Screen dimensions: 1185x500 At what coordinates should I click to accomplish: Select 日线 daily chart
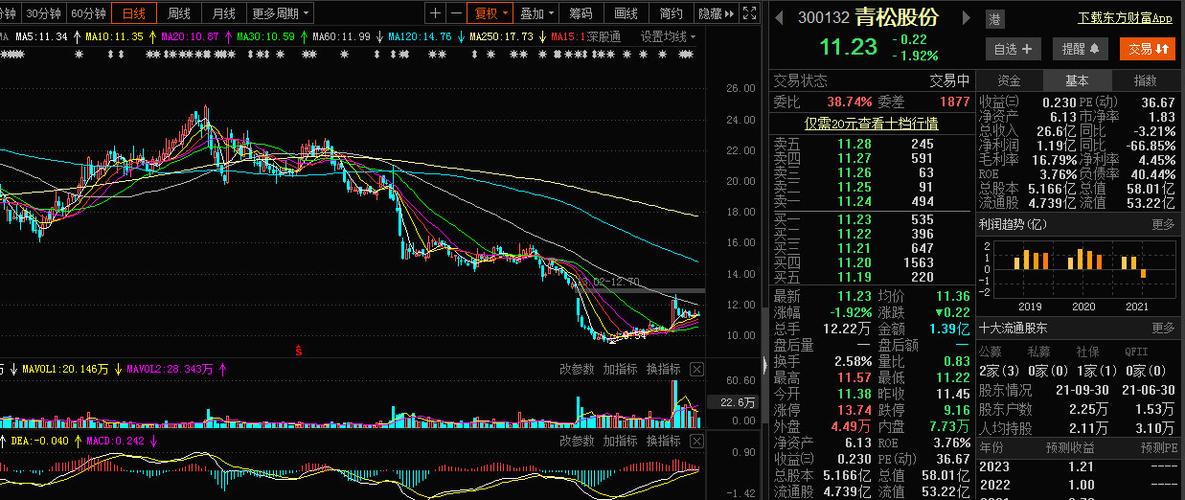click(134, 13)
